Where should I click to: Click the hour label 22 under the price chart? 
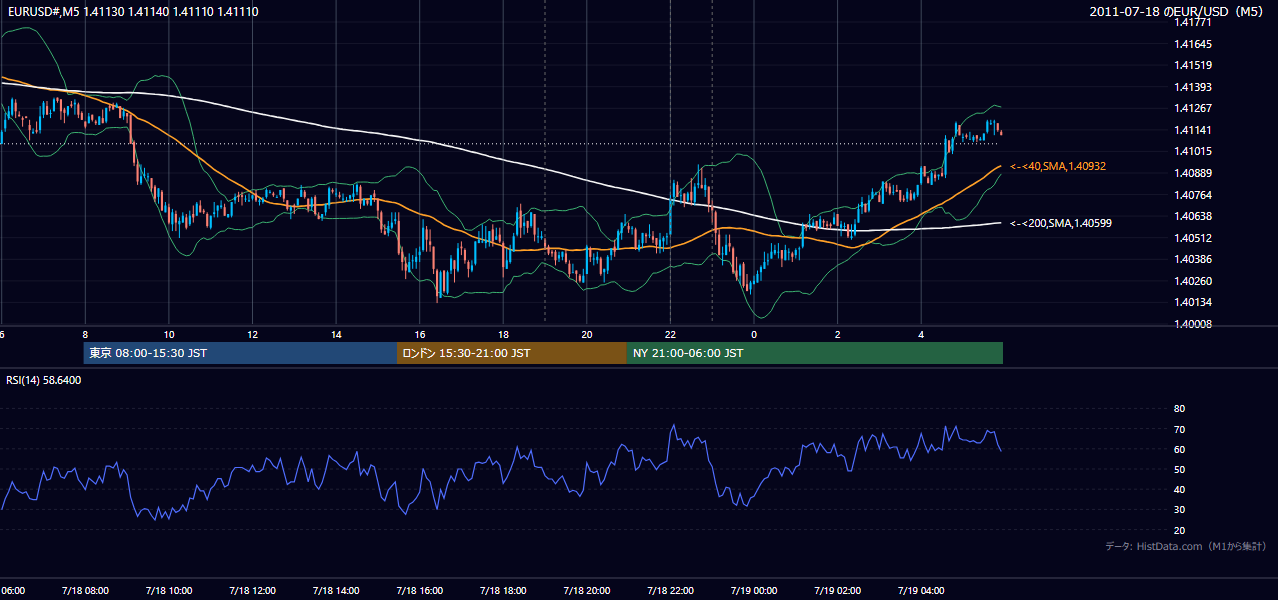pyautogui.click(x=671, y=334)
